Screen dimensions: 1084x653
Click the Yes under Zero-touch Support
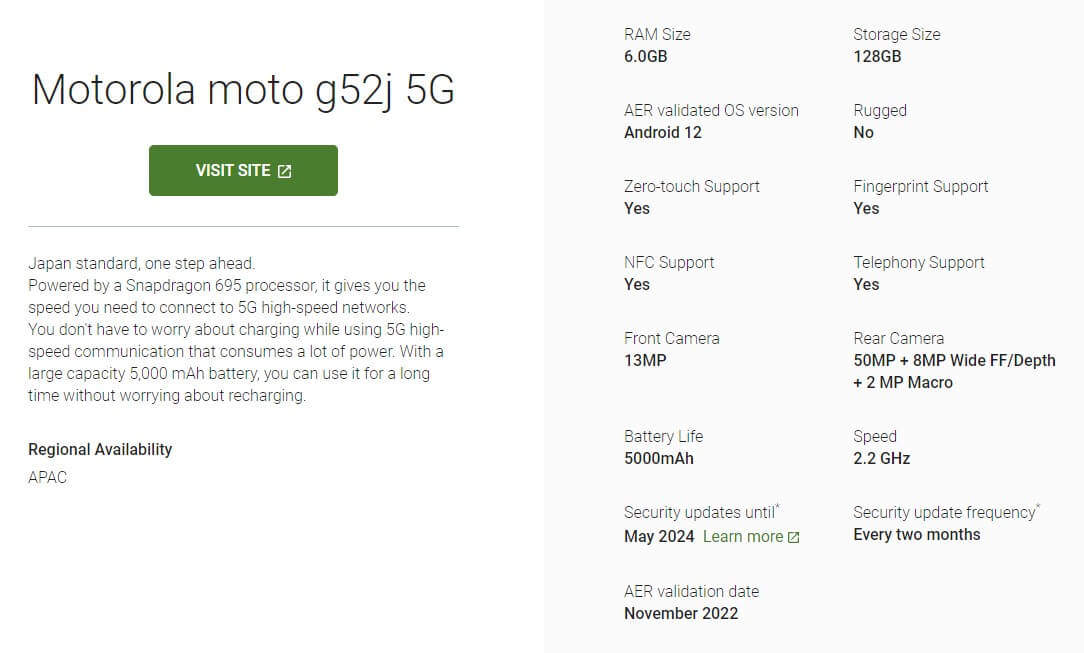(637, 209)
